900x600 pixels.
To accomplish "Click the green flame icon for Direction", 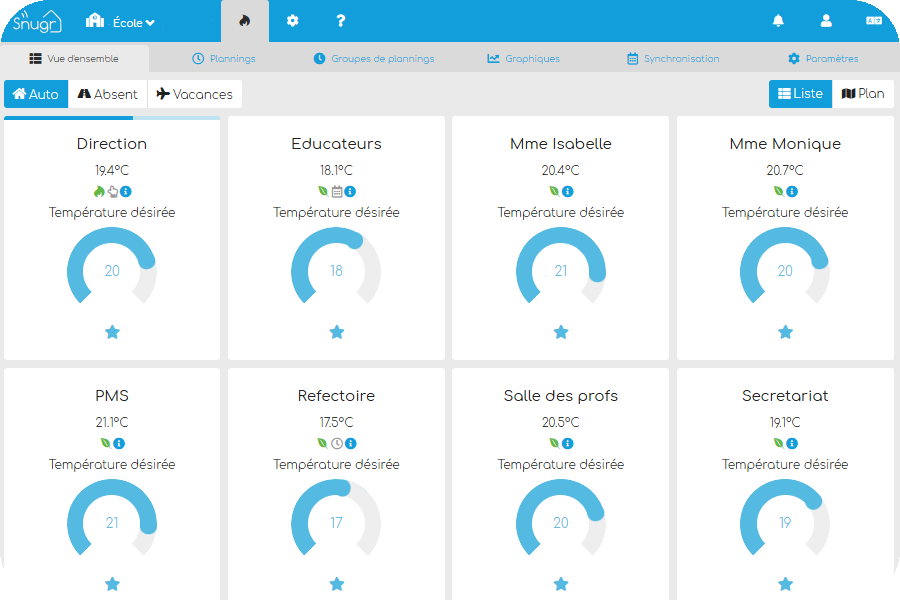I will click(x=99, y=191).
